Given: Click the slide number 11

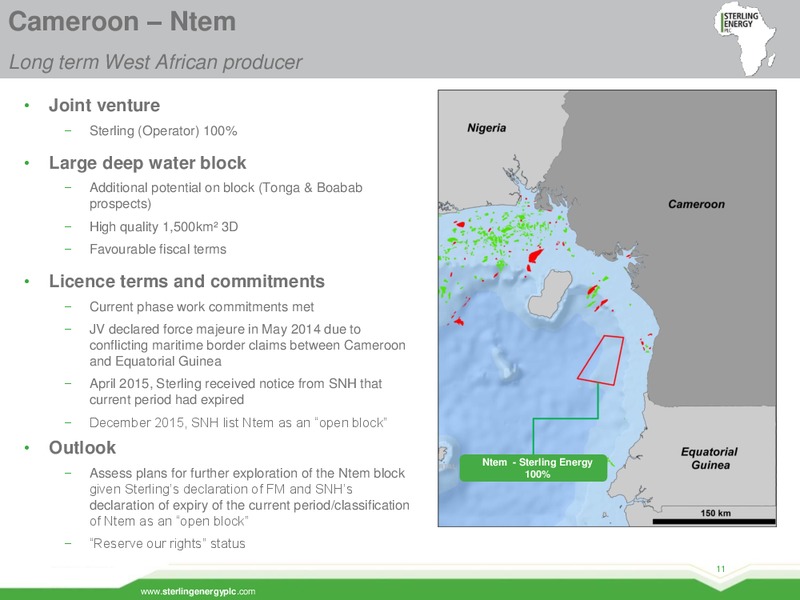Looking at the screenshot, I should (x=720, y=569).
